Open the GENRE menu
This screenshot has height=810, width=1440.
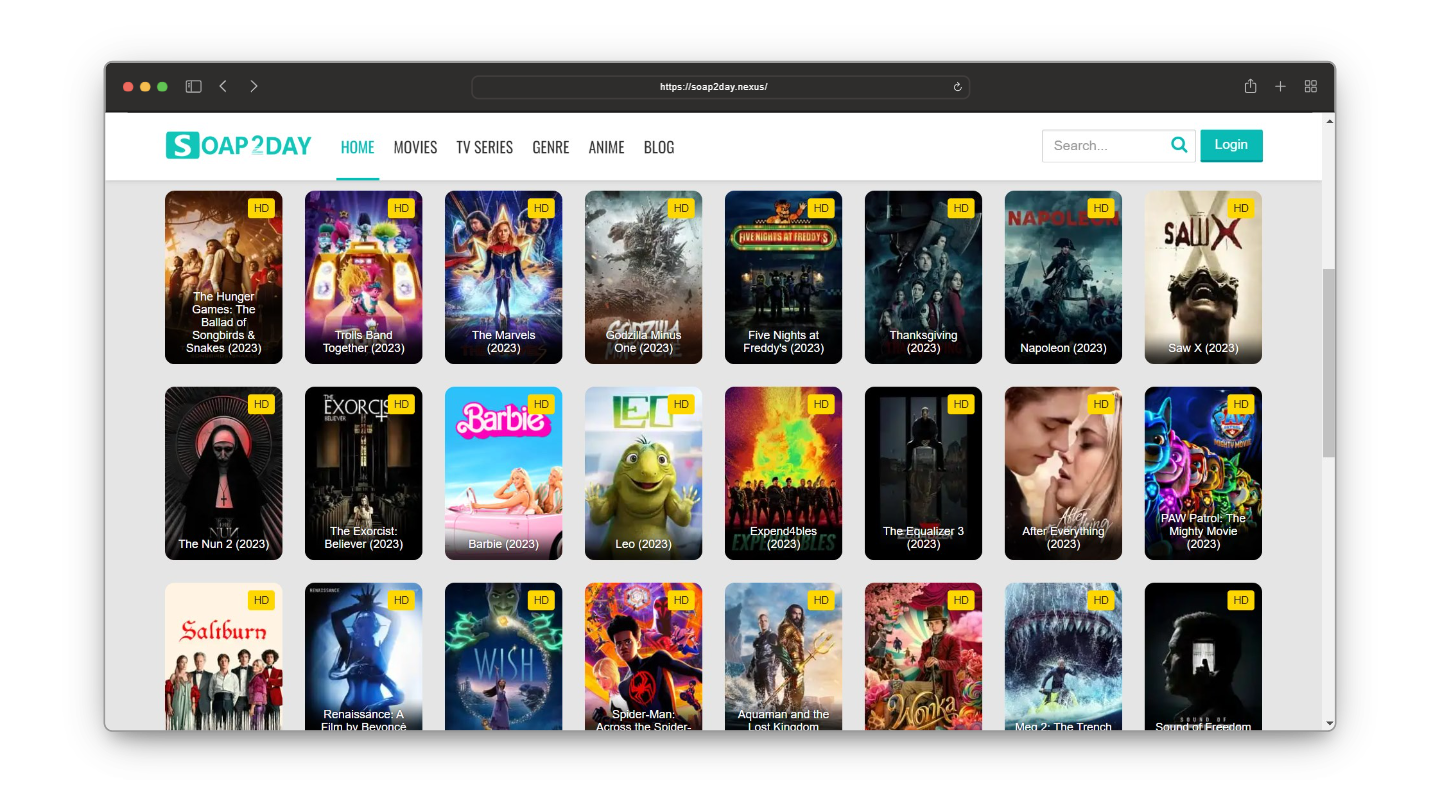[551, 147]
